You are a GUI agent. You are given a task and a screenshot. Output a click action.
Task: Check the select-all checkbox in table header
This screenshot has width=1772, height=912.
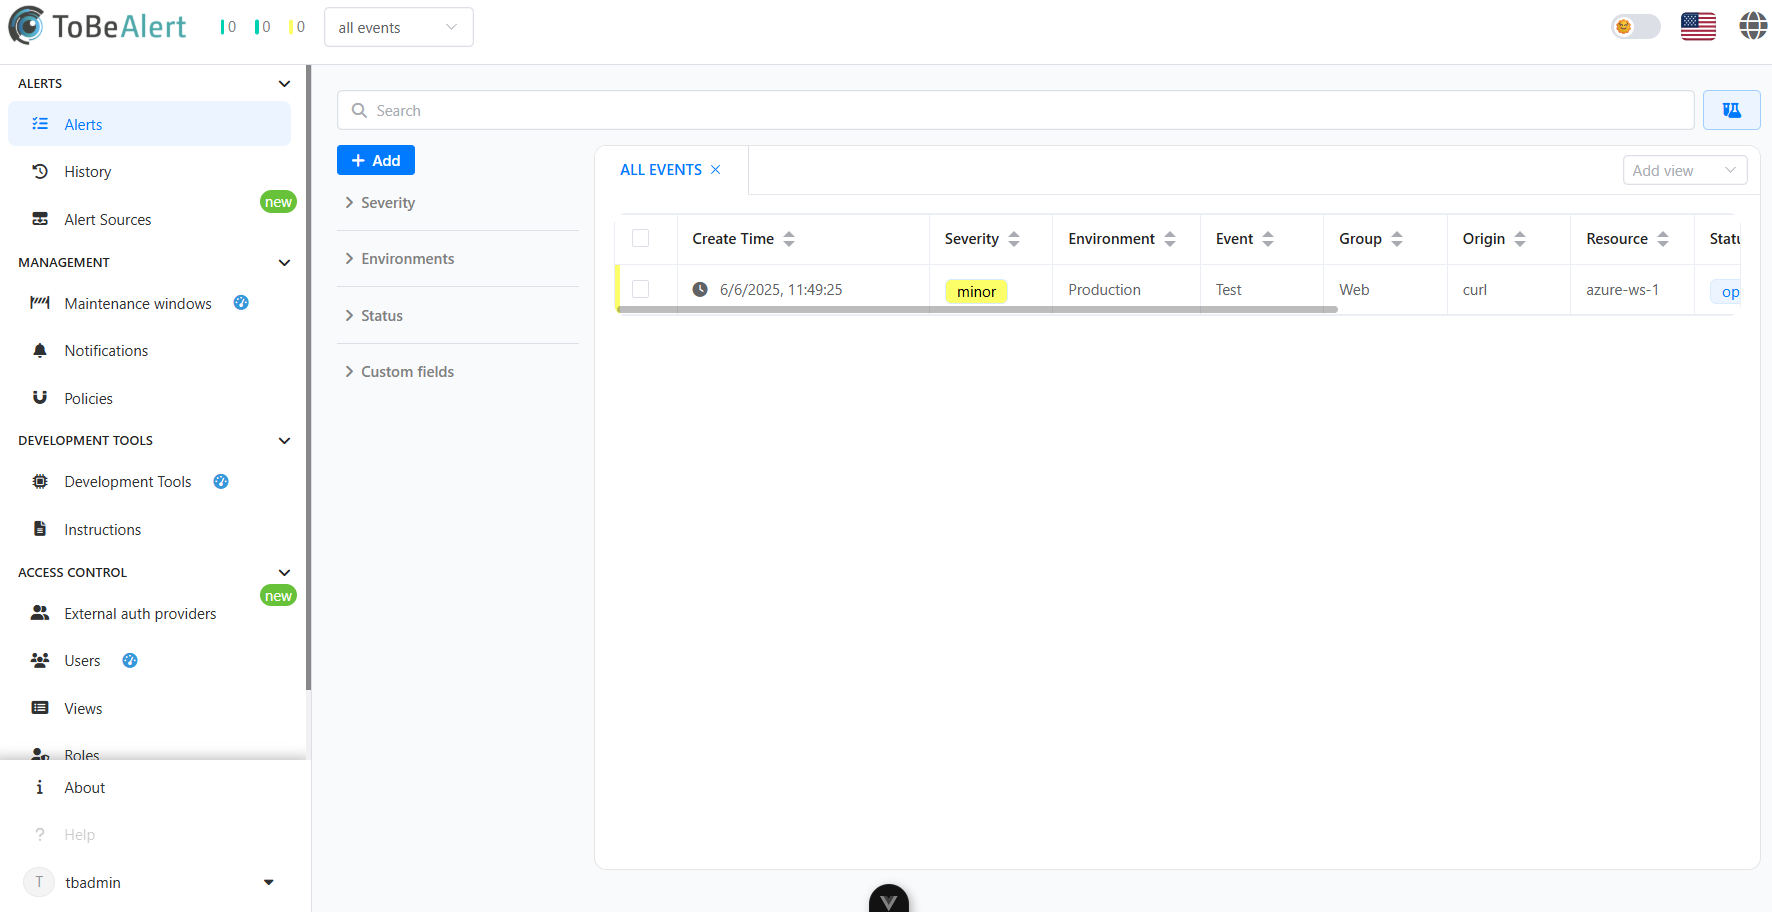[641, 238]
